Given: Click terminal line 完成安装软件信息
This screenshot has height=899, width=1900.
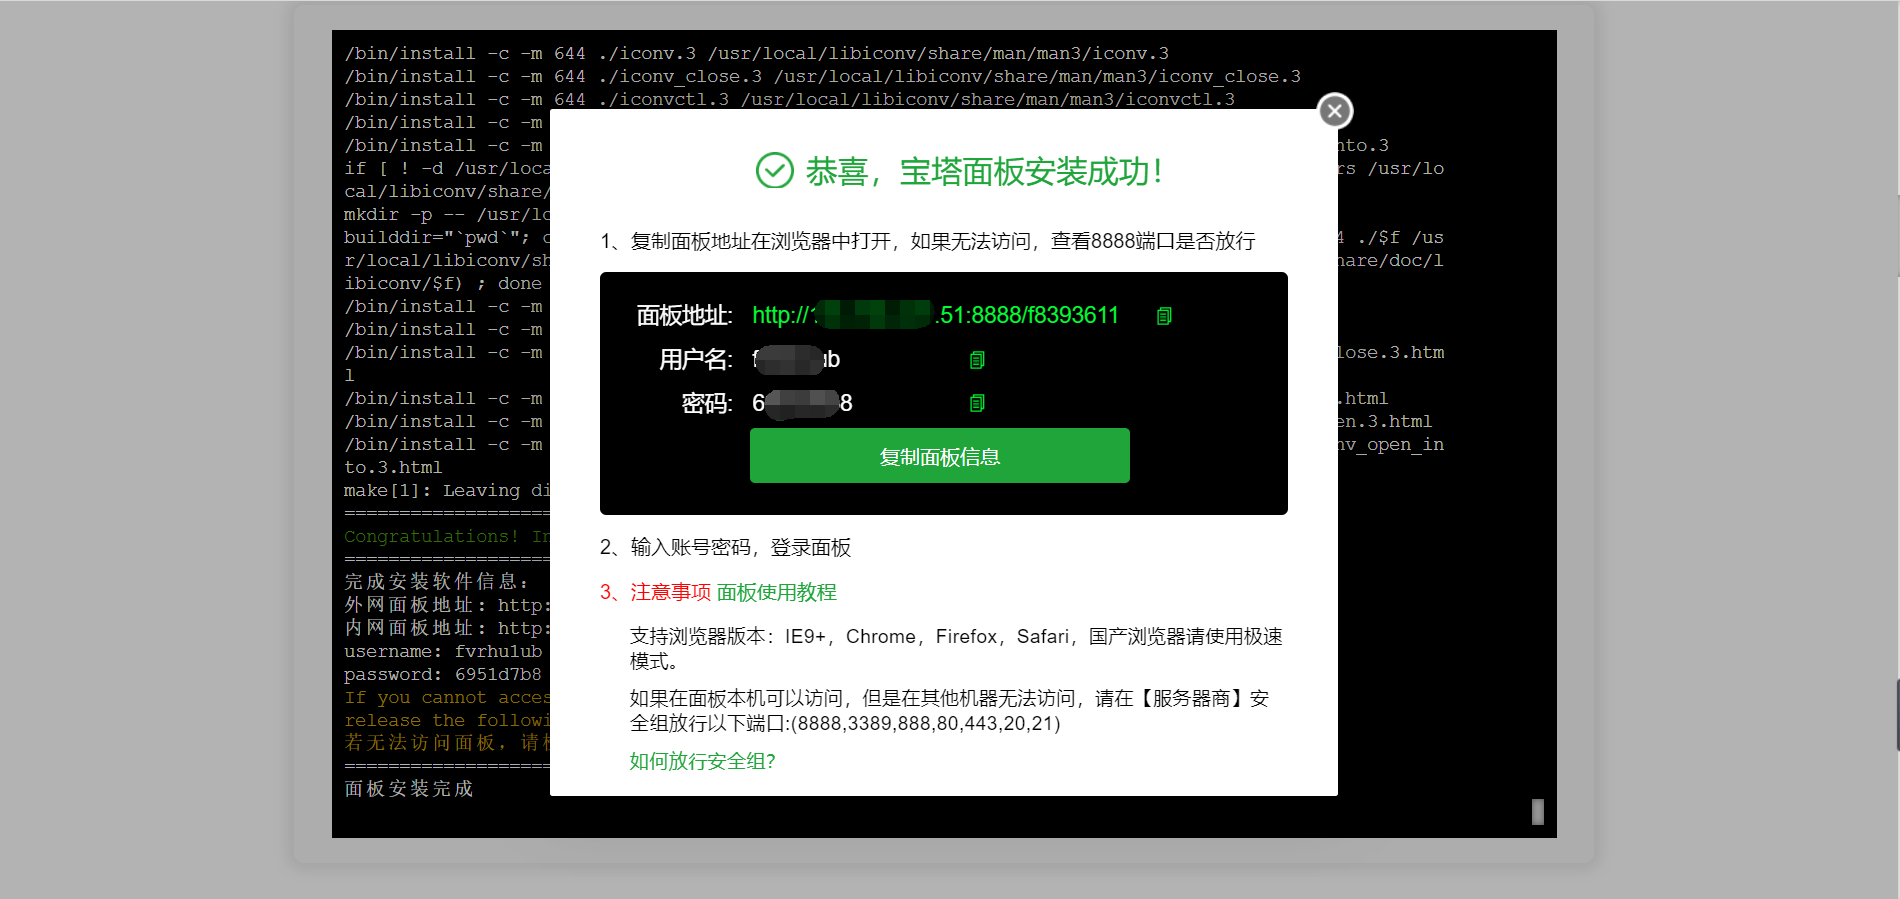Looking at the screenshot, I should 436,582.
